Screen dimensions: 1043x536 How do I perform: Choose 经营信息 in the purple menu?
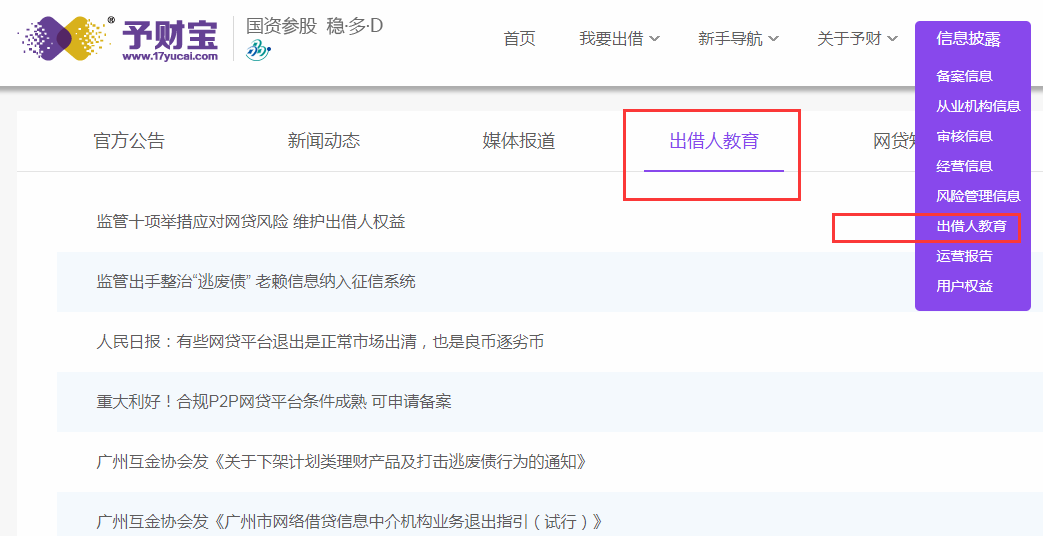tap(964, 166)
